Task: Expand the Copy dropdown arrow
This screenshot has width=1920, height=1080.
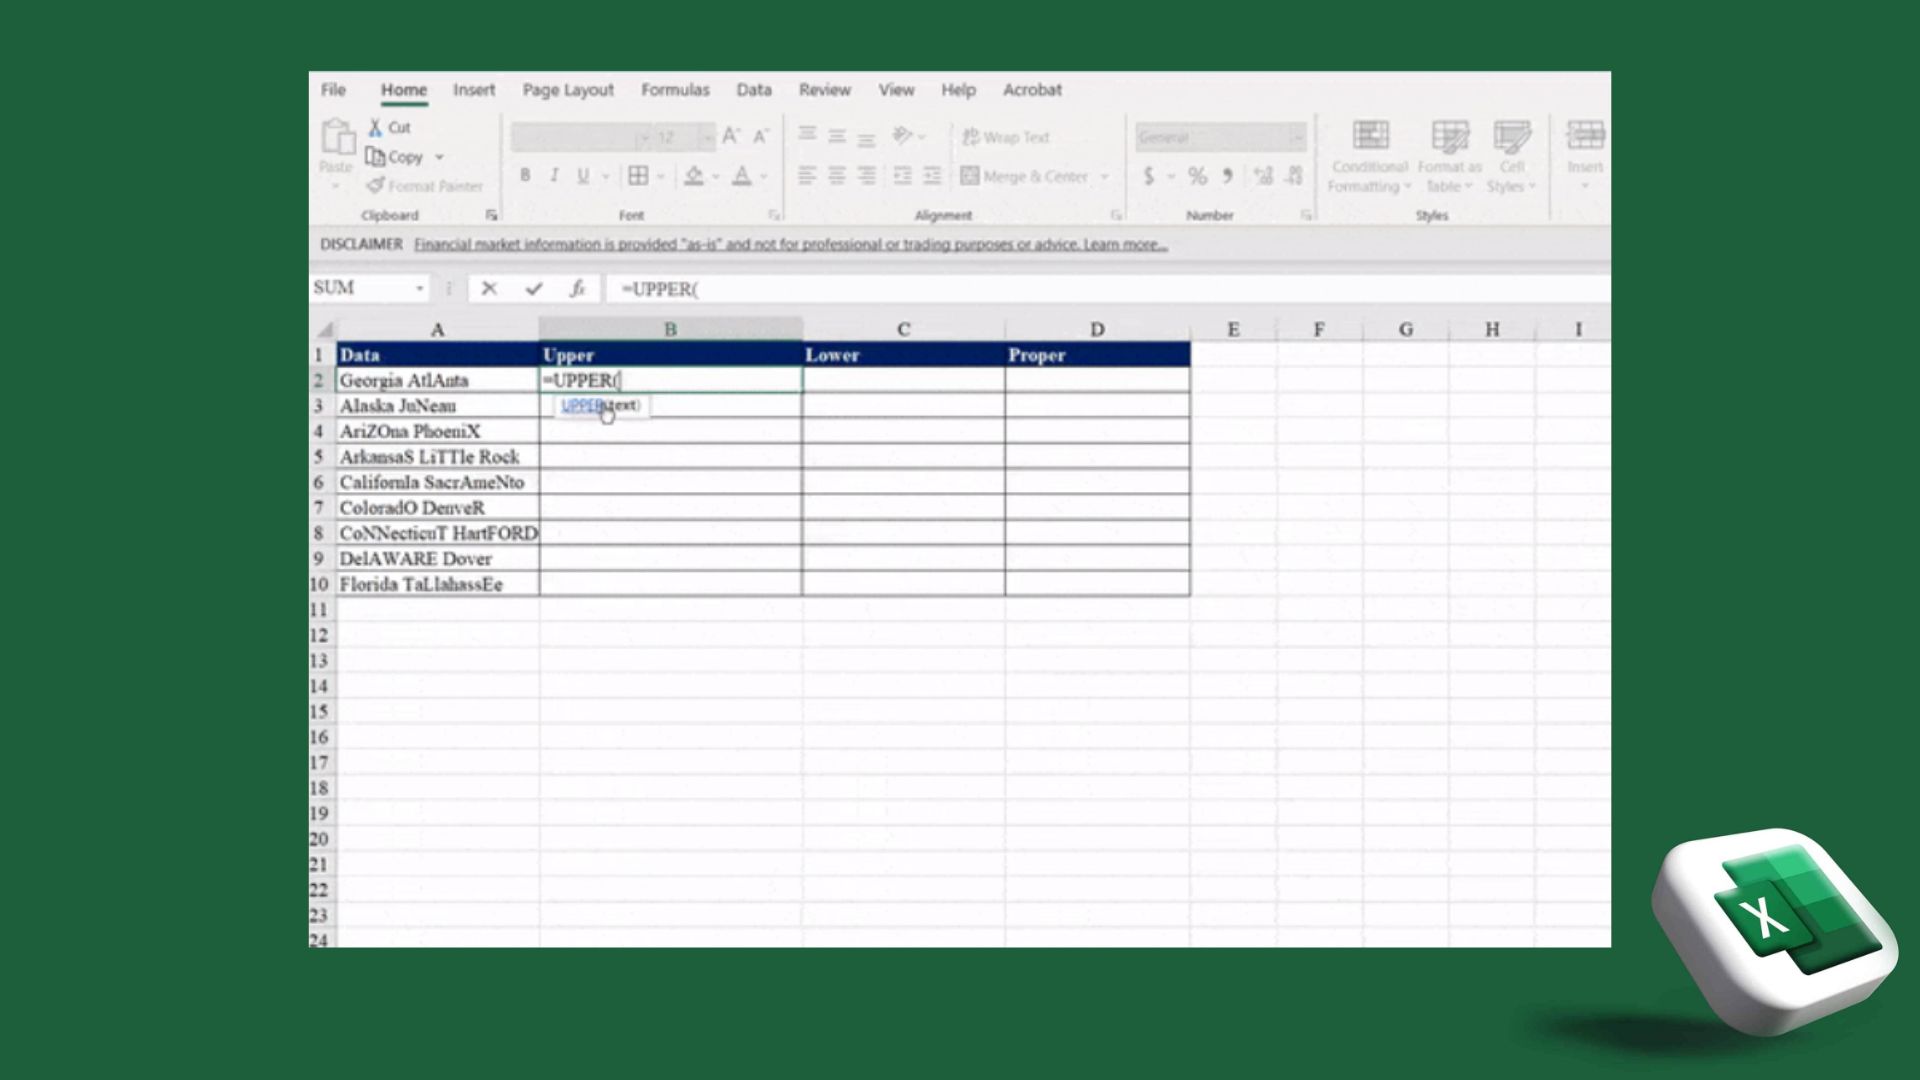Action: (x=439, y=157)
